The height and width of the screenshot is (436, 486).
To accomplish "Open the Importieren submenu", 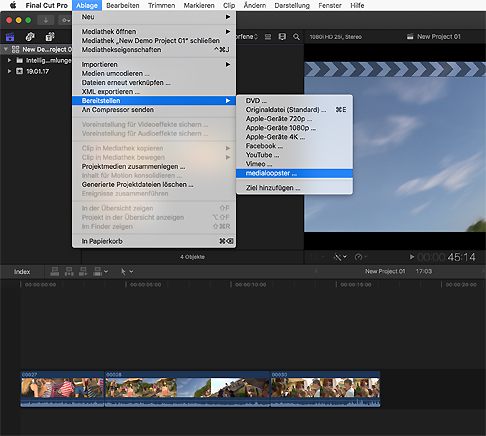I will 154,64.
